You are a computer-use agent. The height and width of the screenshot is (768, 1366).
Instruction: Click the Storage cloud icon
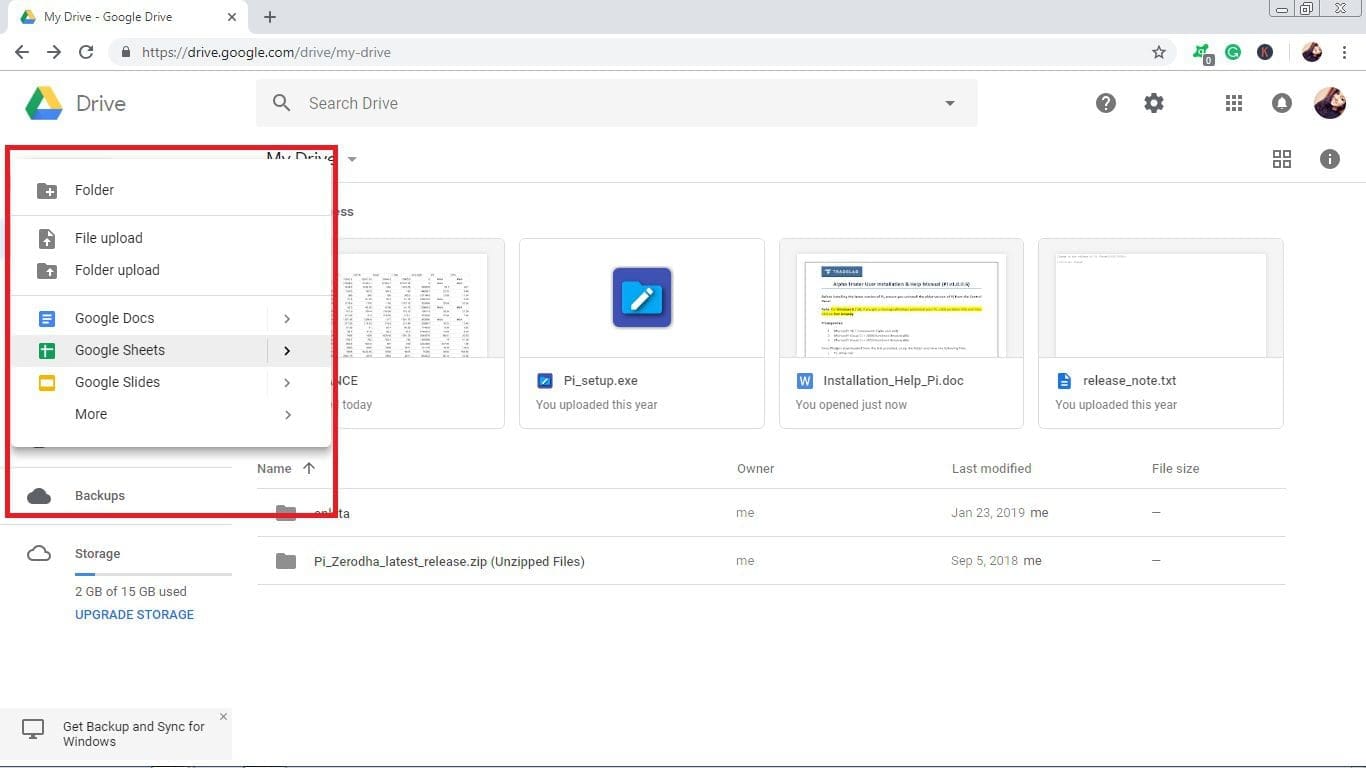39,554
